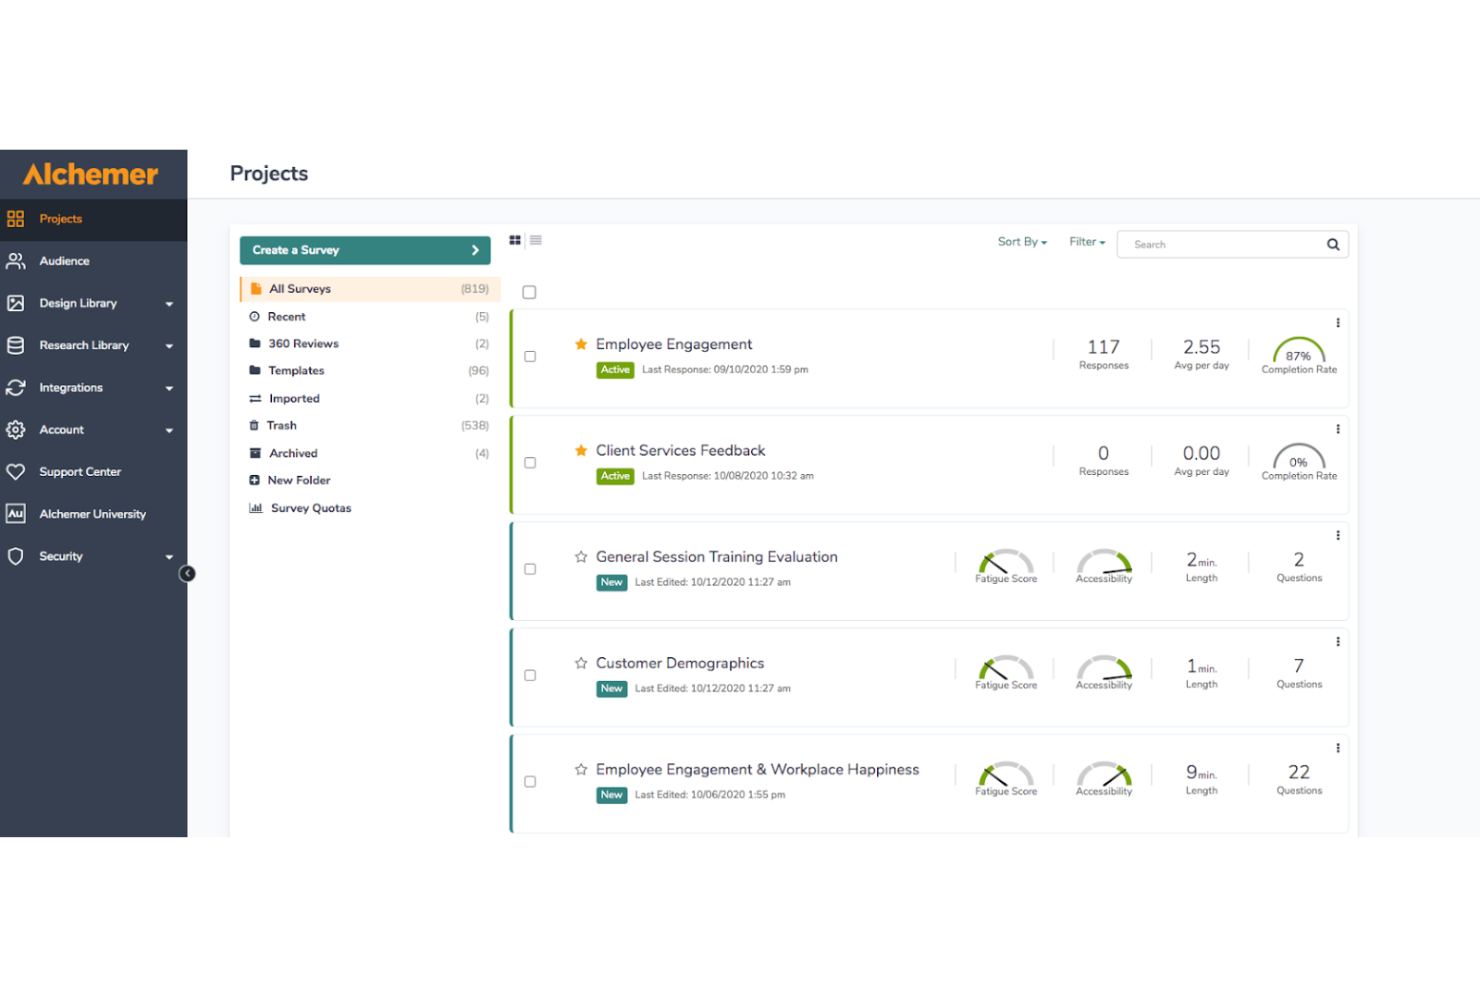
Task: Open Audience in the sidebar
Action: (x=64, y=261)
